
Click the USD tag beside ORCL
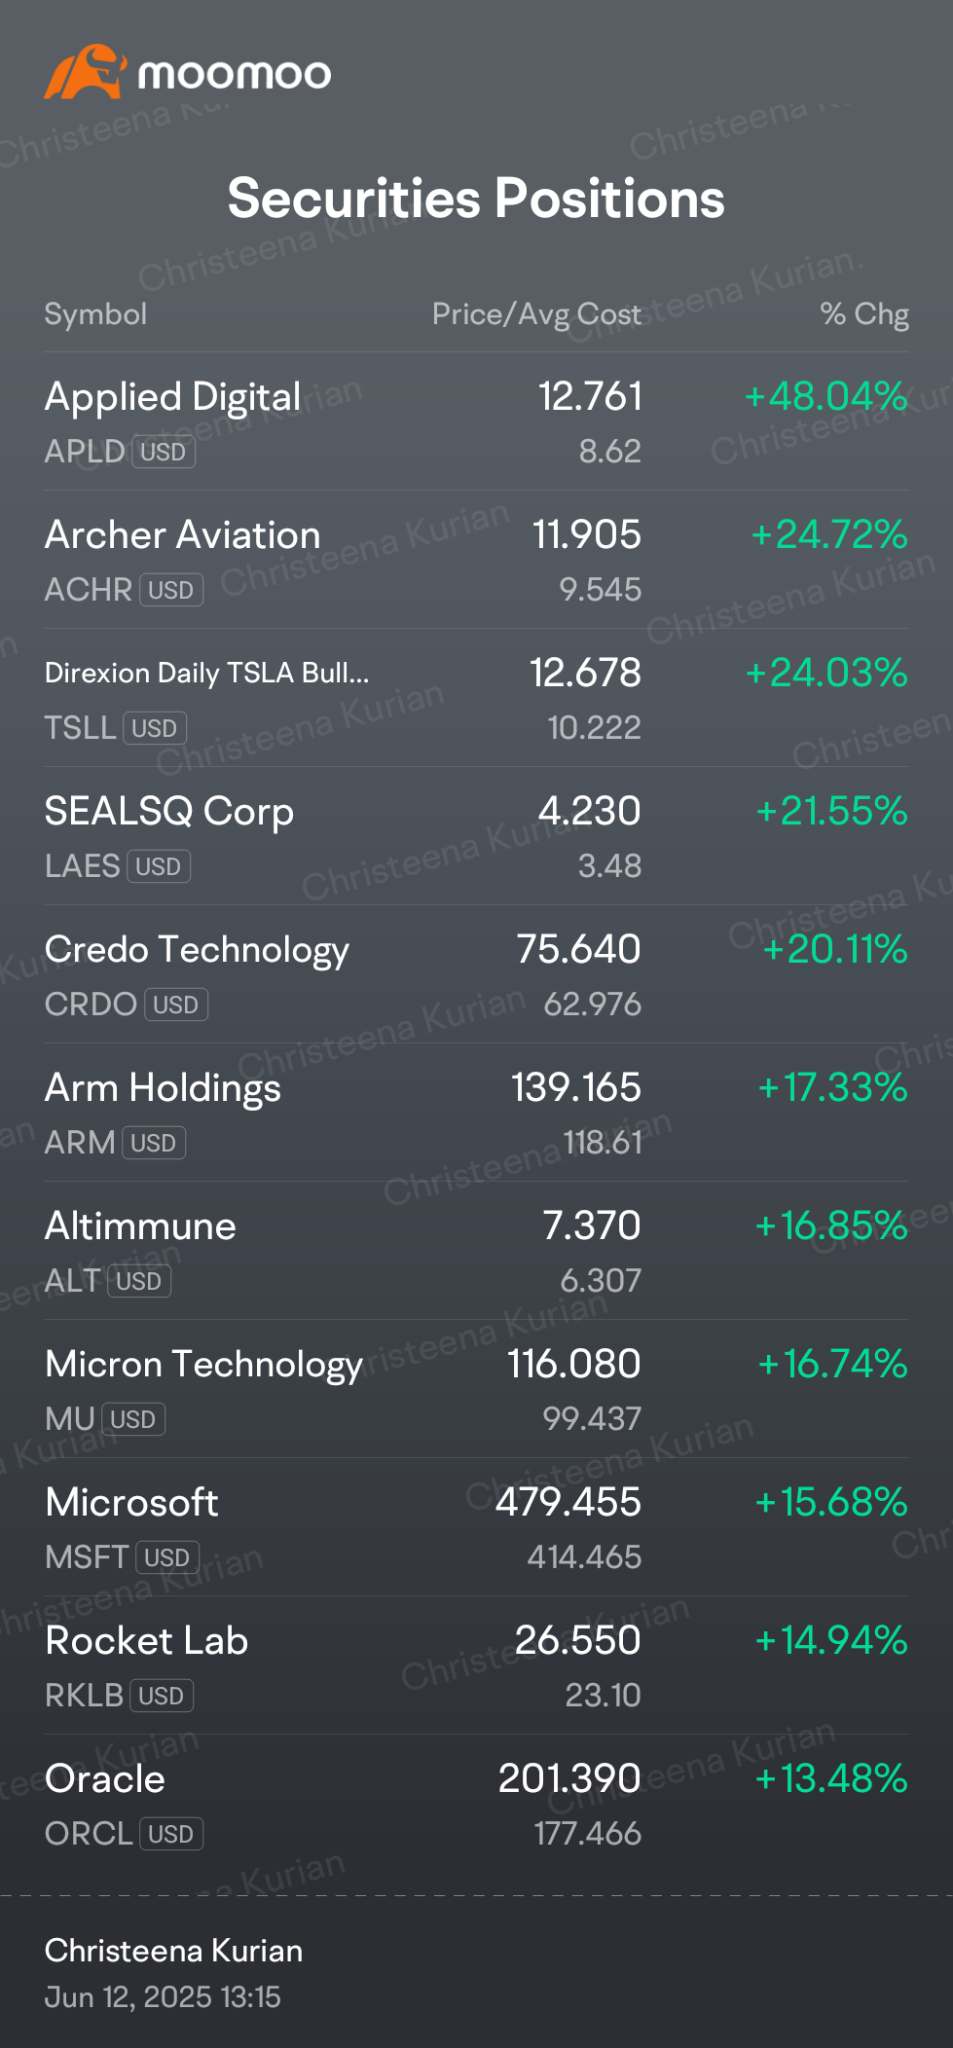(x=171, y=1834)
